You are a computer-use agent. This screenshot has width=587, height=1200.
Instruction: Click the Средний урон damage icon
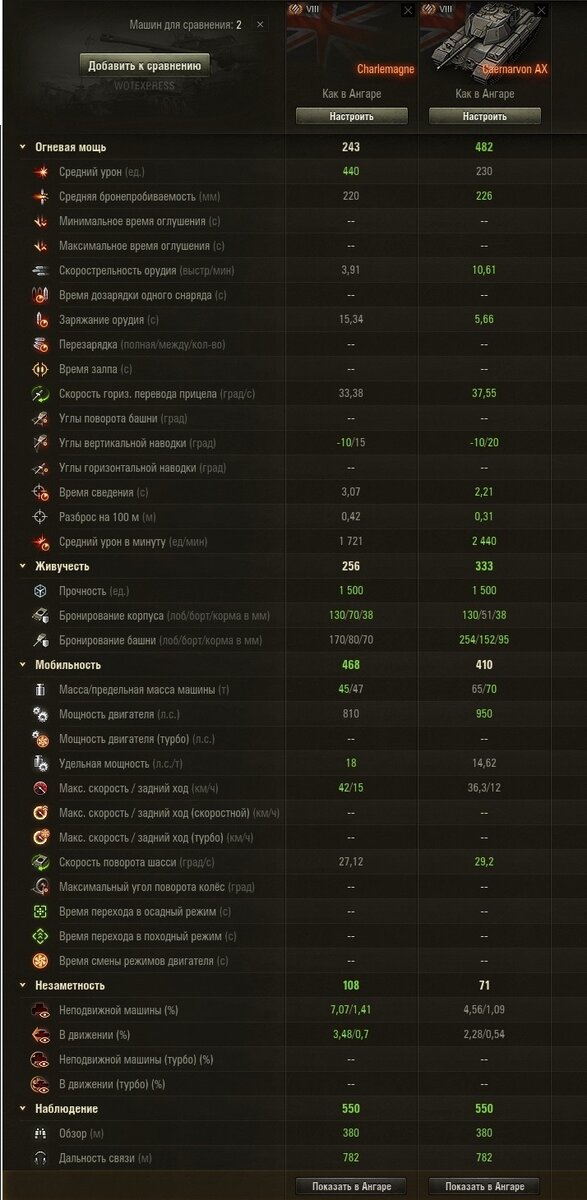[x=41, y=172]
